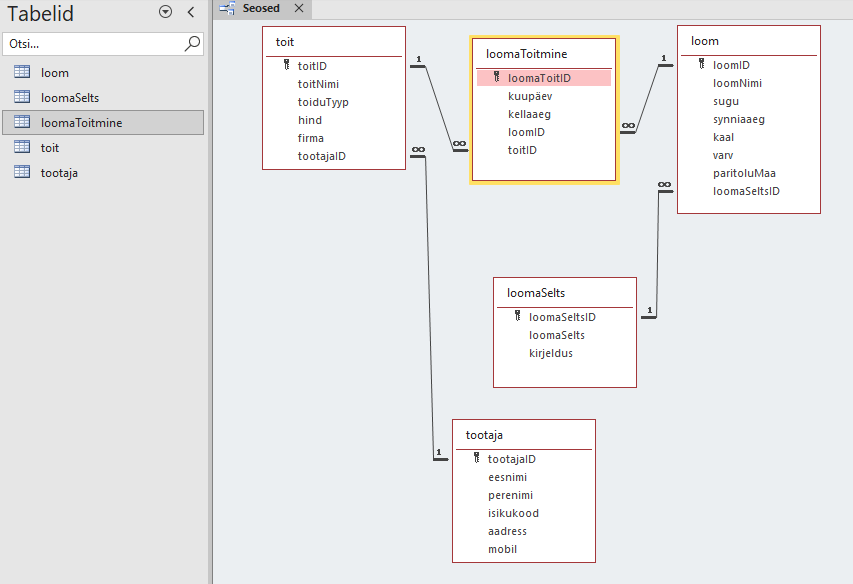The height and width of the screenshot is (584, 853).
Task: Click the primary key icon next to tootajaID in tootaja table
Action: pos(477,458)
